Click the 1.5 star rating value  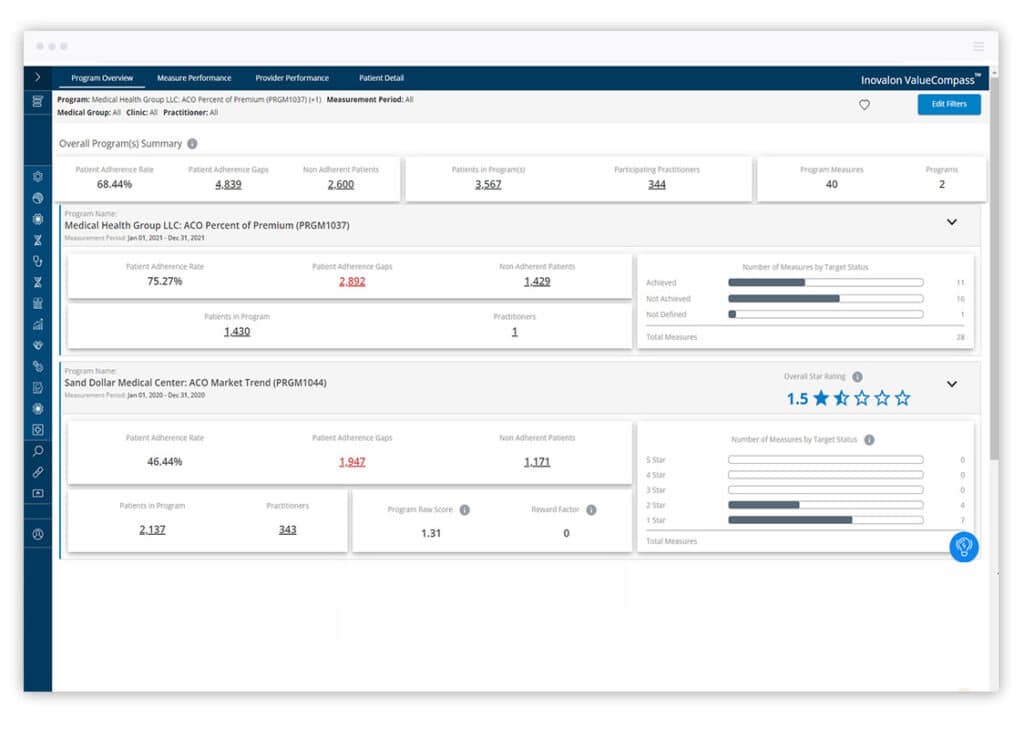(797, 399)
